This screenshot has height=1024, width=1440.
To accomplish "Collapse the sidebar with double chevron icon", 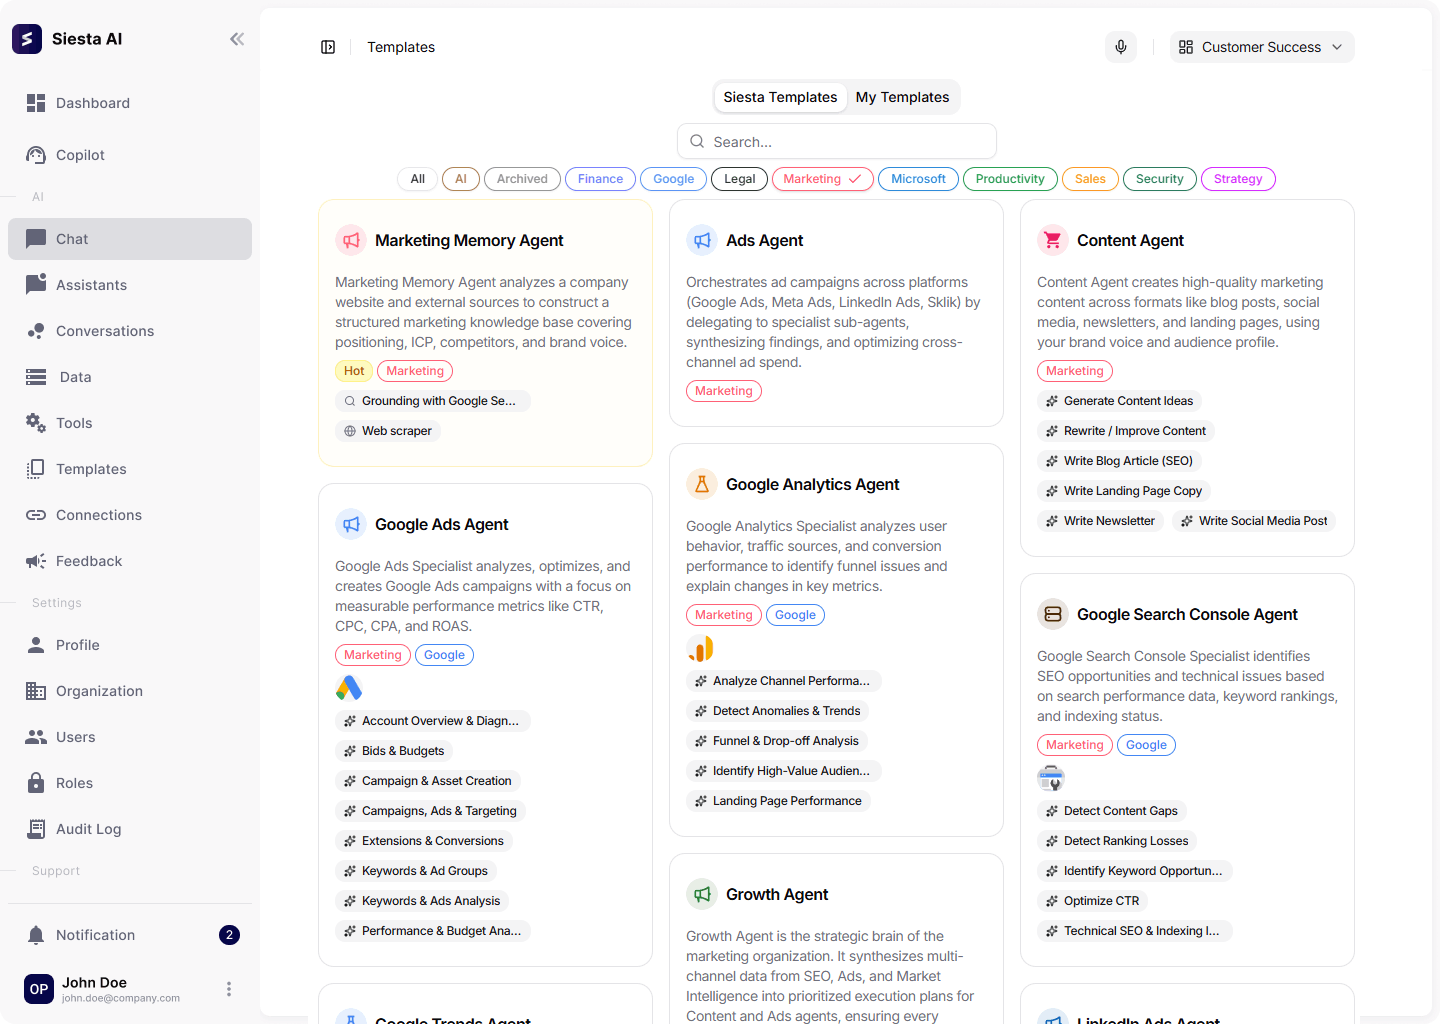I will point(237,39).
